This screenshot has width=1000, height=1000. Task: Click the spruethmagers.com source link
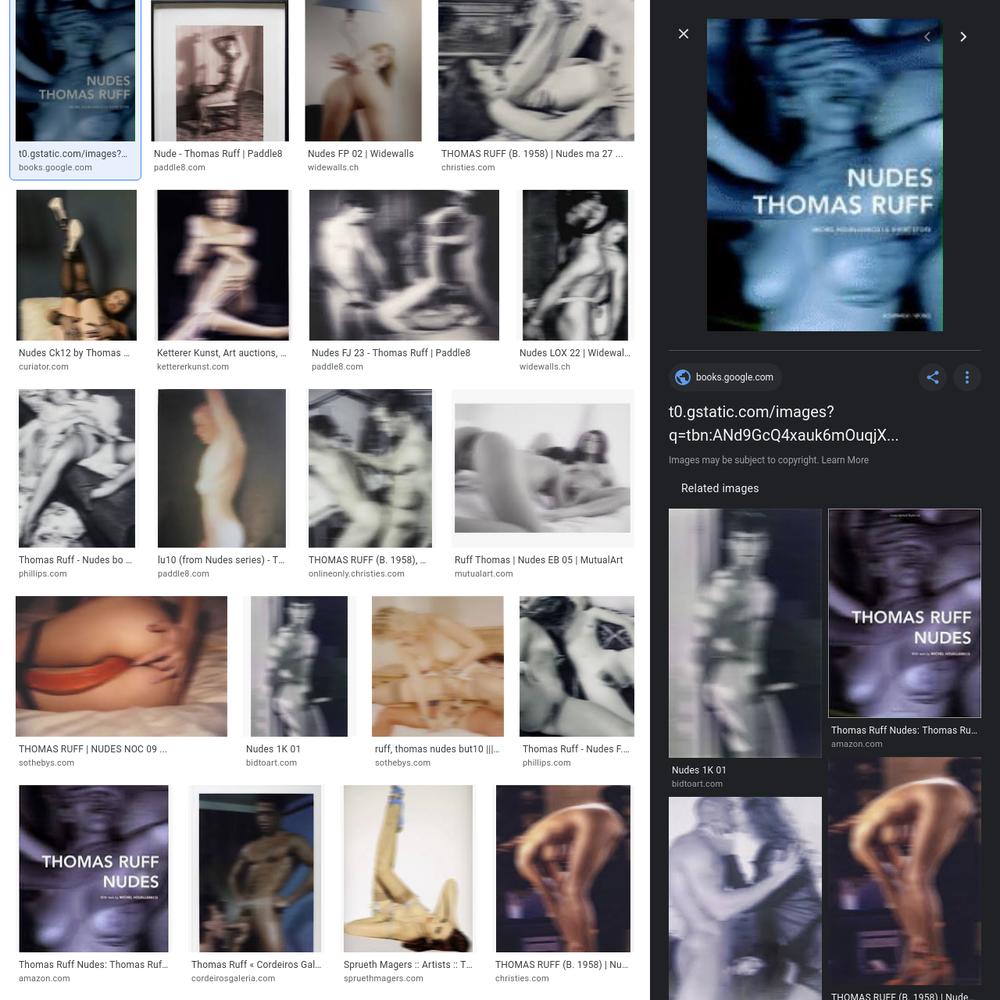pyautogui.click(x=383, y=978)
